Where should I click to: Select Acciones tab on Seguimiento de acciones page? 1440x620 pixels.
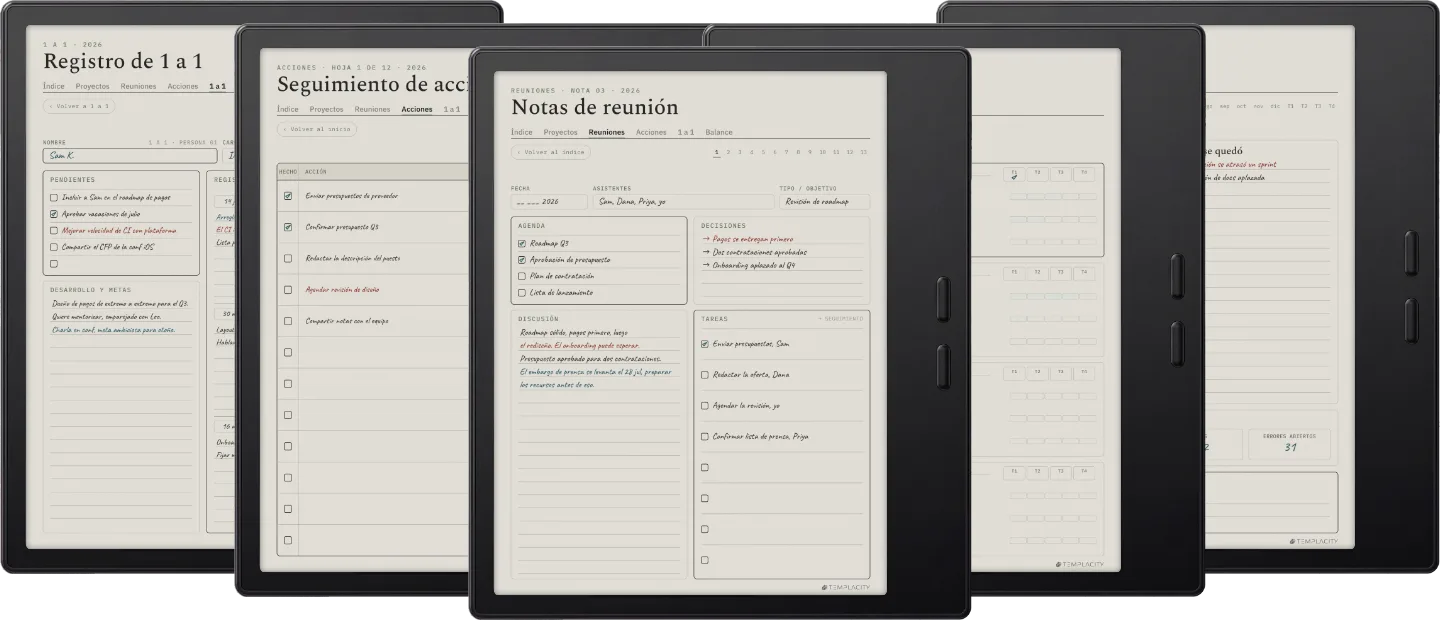(417, 109)
